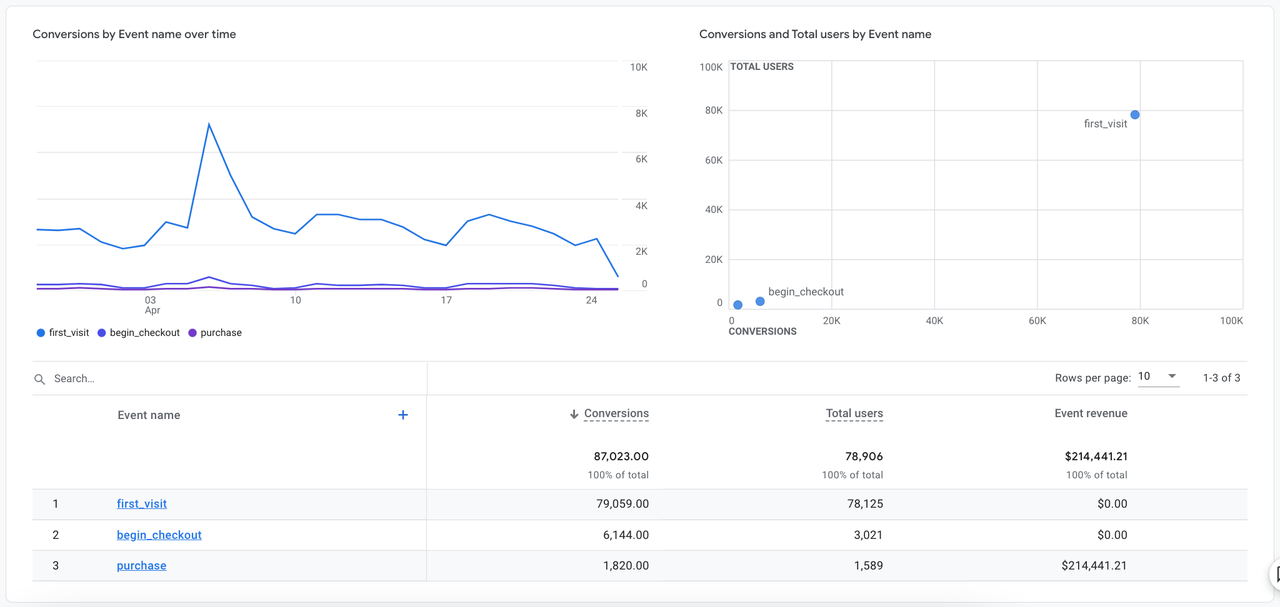Viewport: 1280px width, 607px height.
Task: Select the begin_checkout scatter point
Action: pos(760,301)
